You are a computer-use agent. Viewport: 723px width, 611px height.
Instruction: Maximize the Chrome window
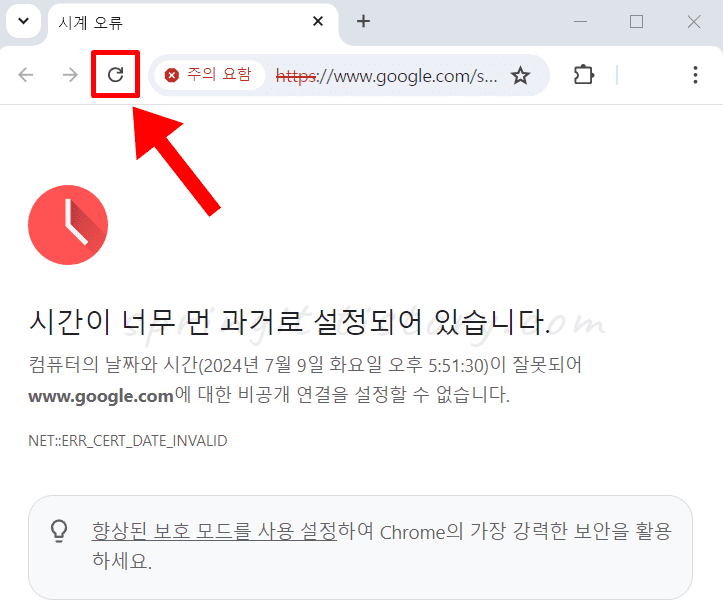coord(636,22)
